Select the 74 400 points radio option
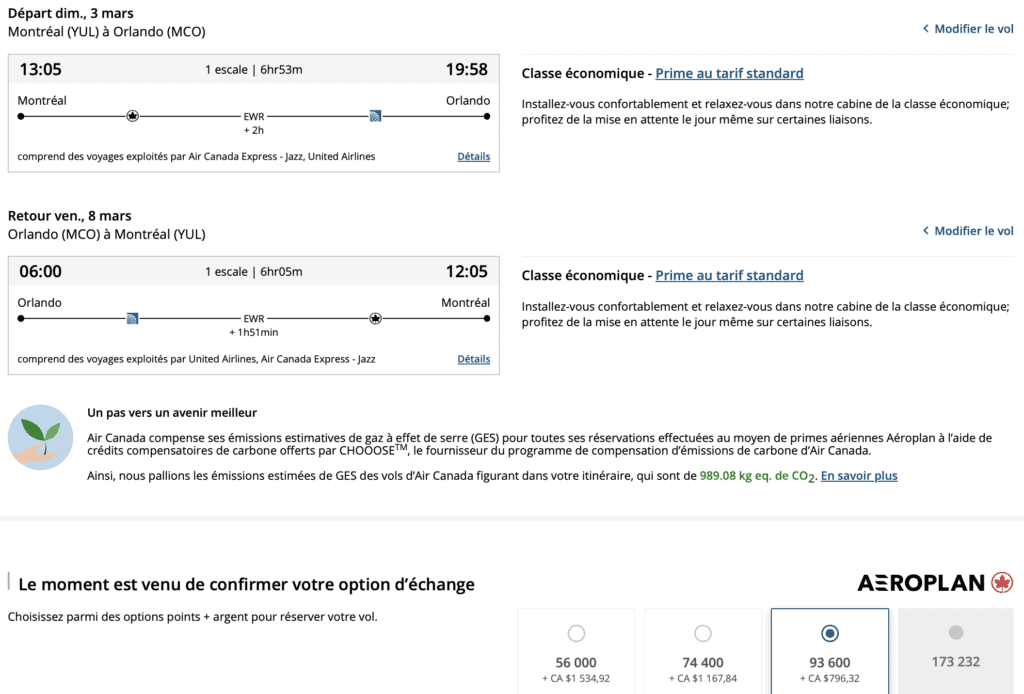The image size is (1024, 694). click(703, 633)
